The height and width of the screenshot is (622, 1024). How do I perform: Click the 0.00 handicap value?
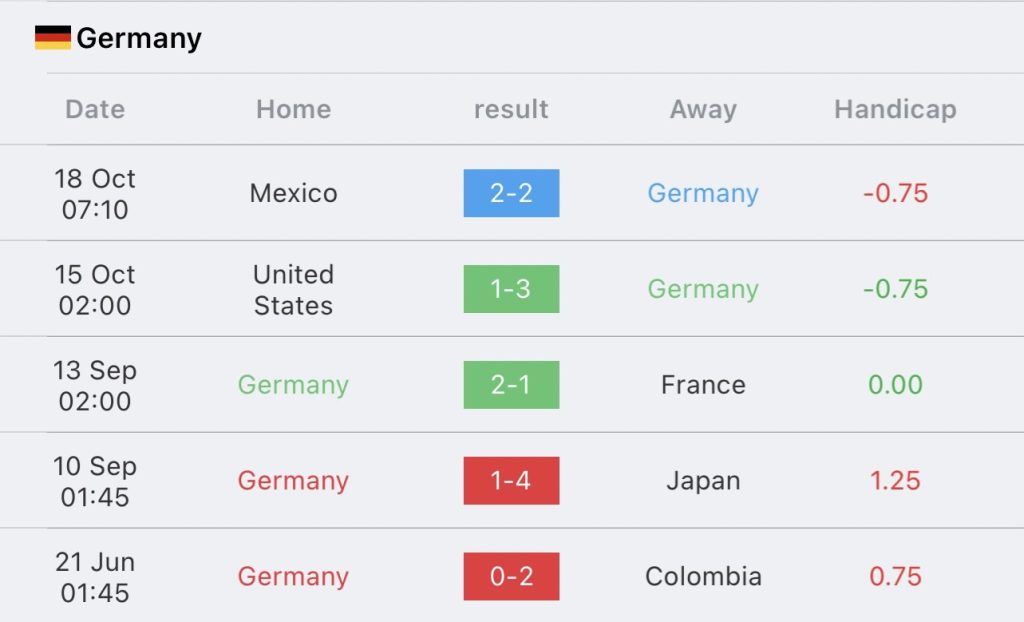point(895,385)
